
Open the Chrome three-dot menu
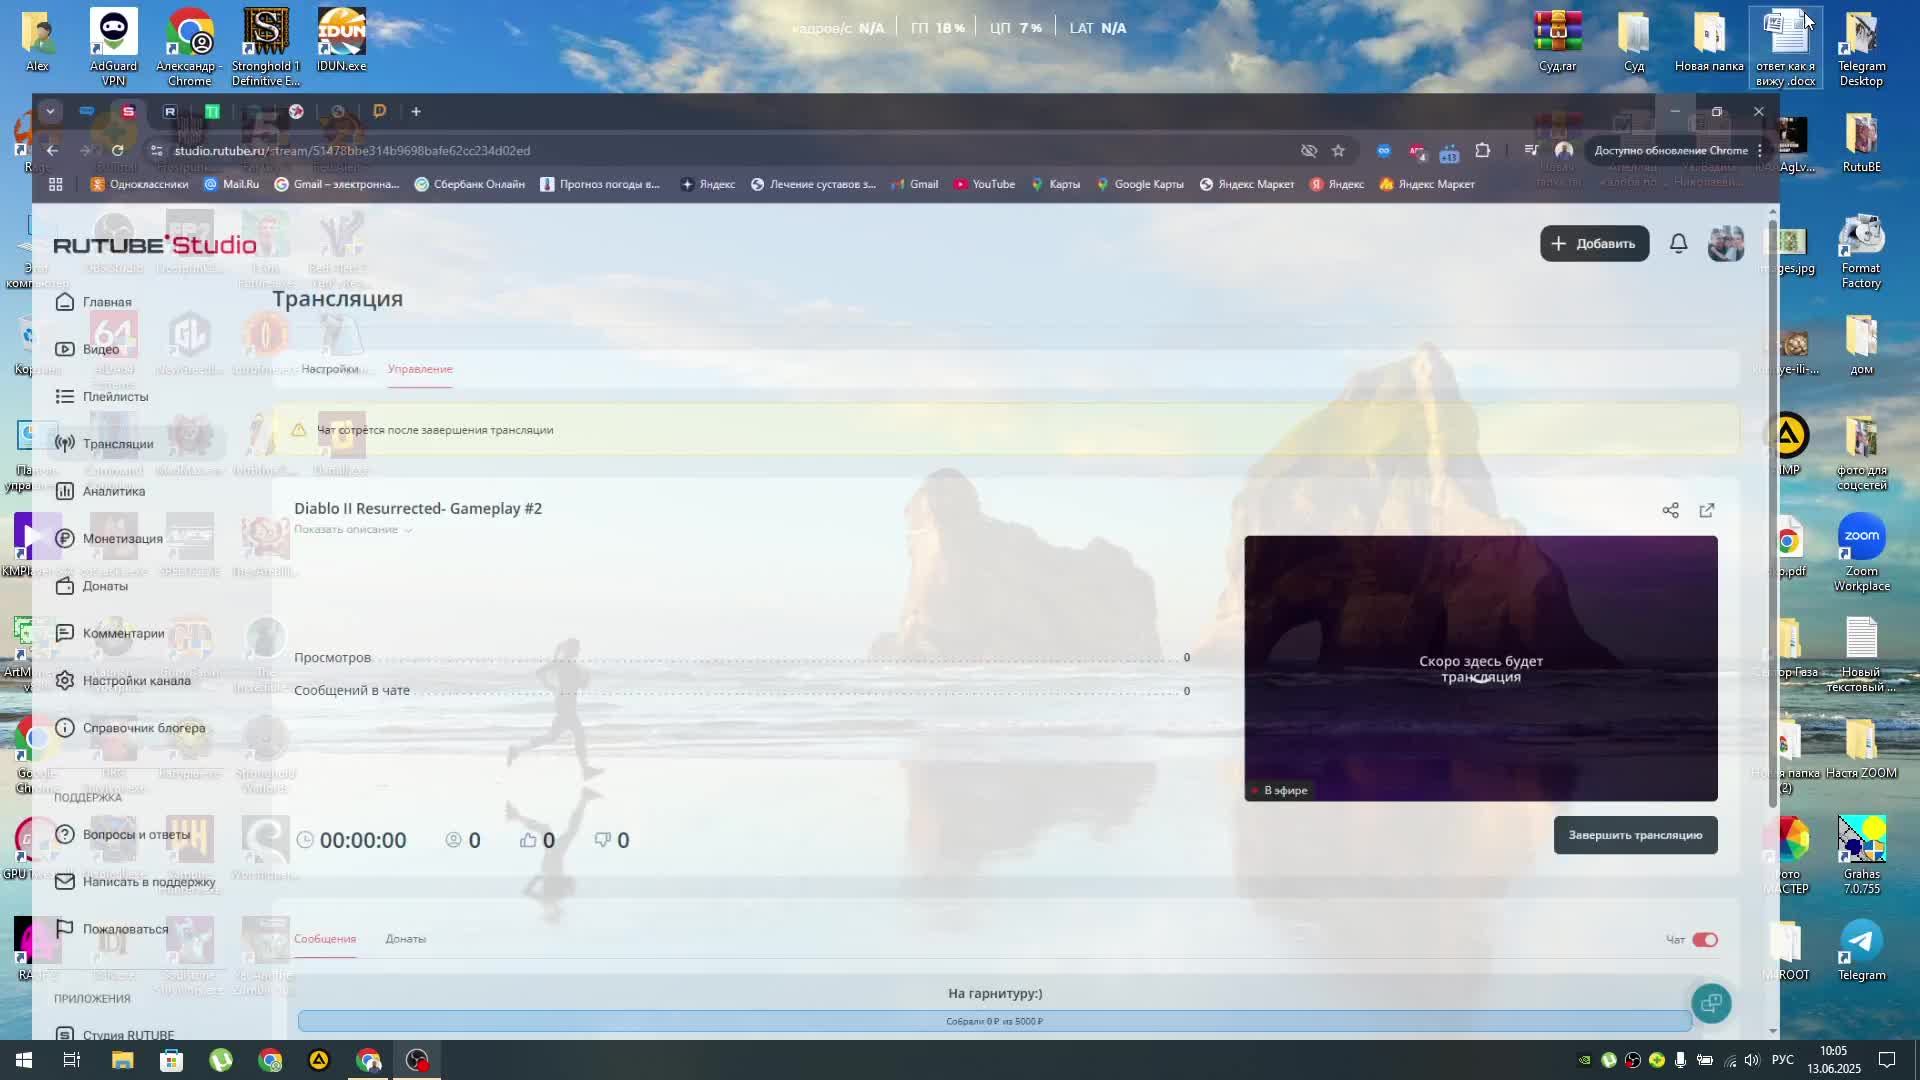coord(1760,151)
